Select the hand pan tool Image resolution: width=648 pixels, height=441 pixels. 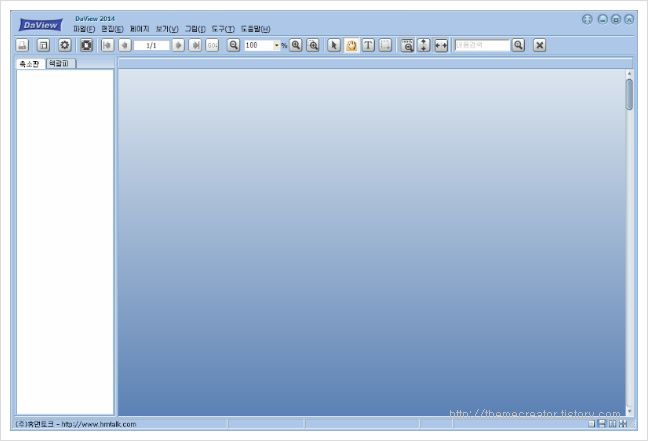tap(351, 45)
